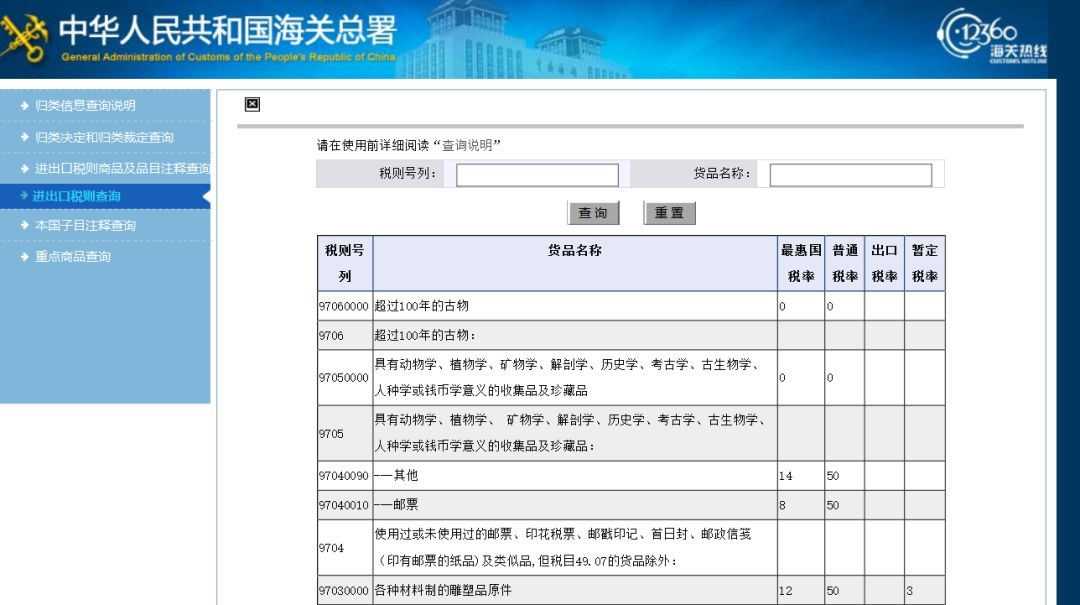Click the 货品名称 column header
Image resolution: width=1080 pixels, height=605 pixels.
(x=575, y=251)
